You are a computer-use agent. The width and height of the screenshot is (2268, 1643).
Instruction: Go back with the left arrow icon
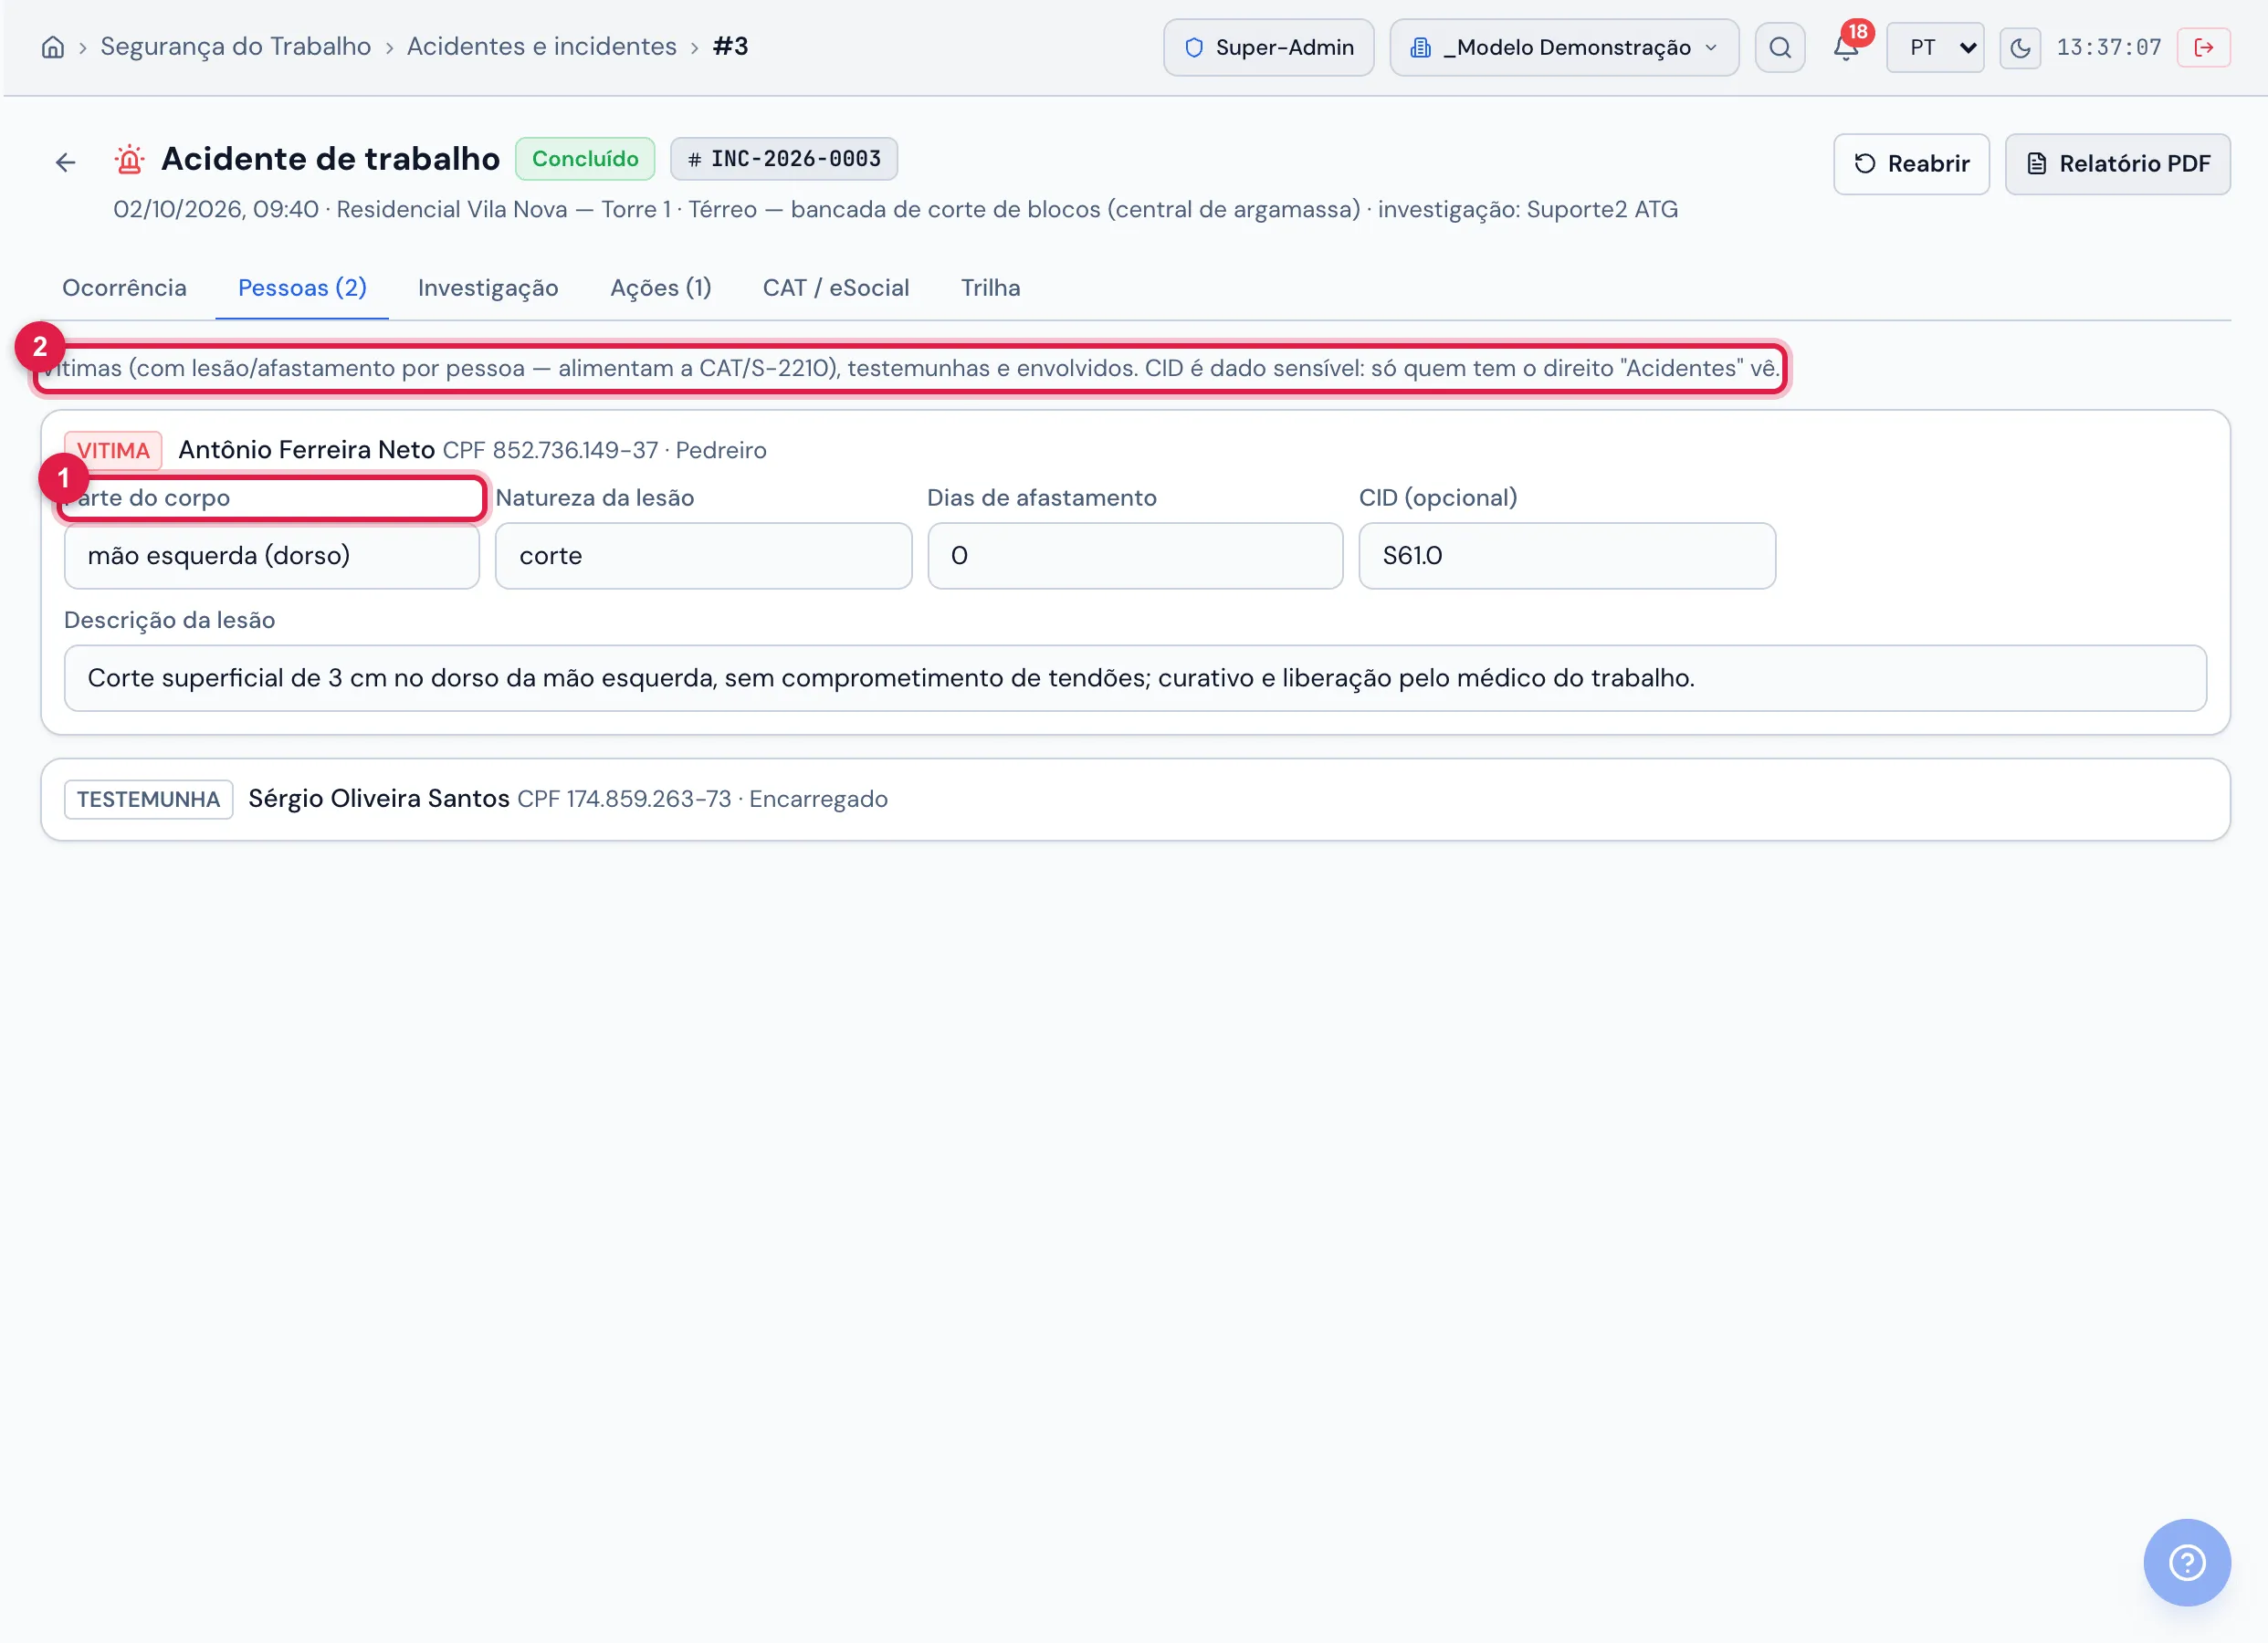(66, 162)
